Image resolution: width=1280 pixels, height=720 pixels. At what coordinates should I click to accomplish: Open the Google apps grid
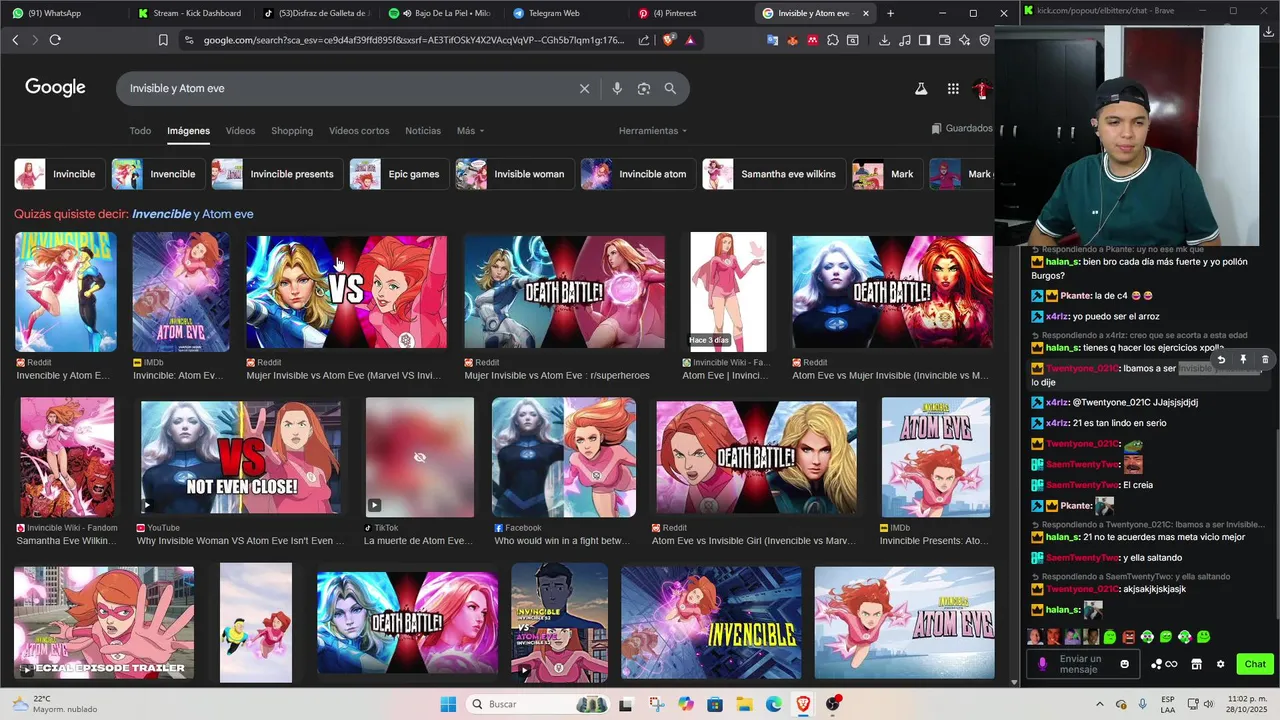point(953,89)
